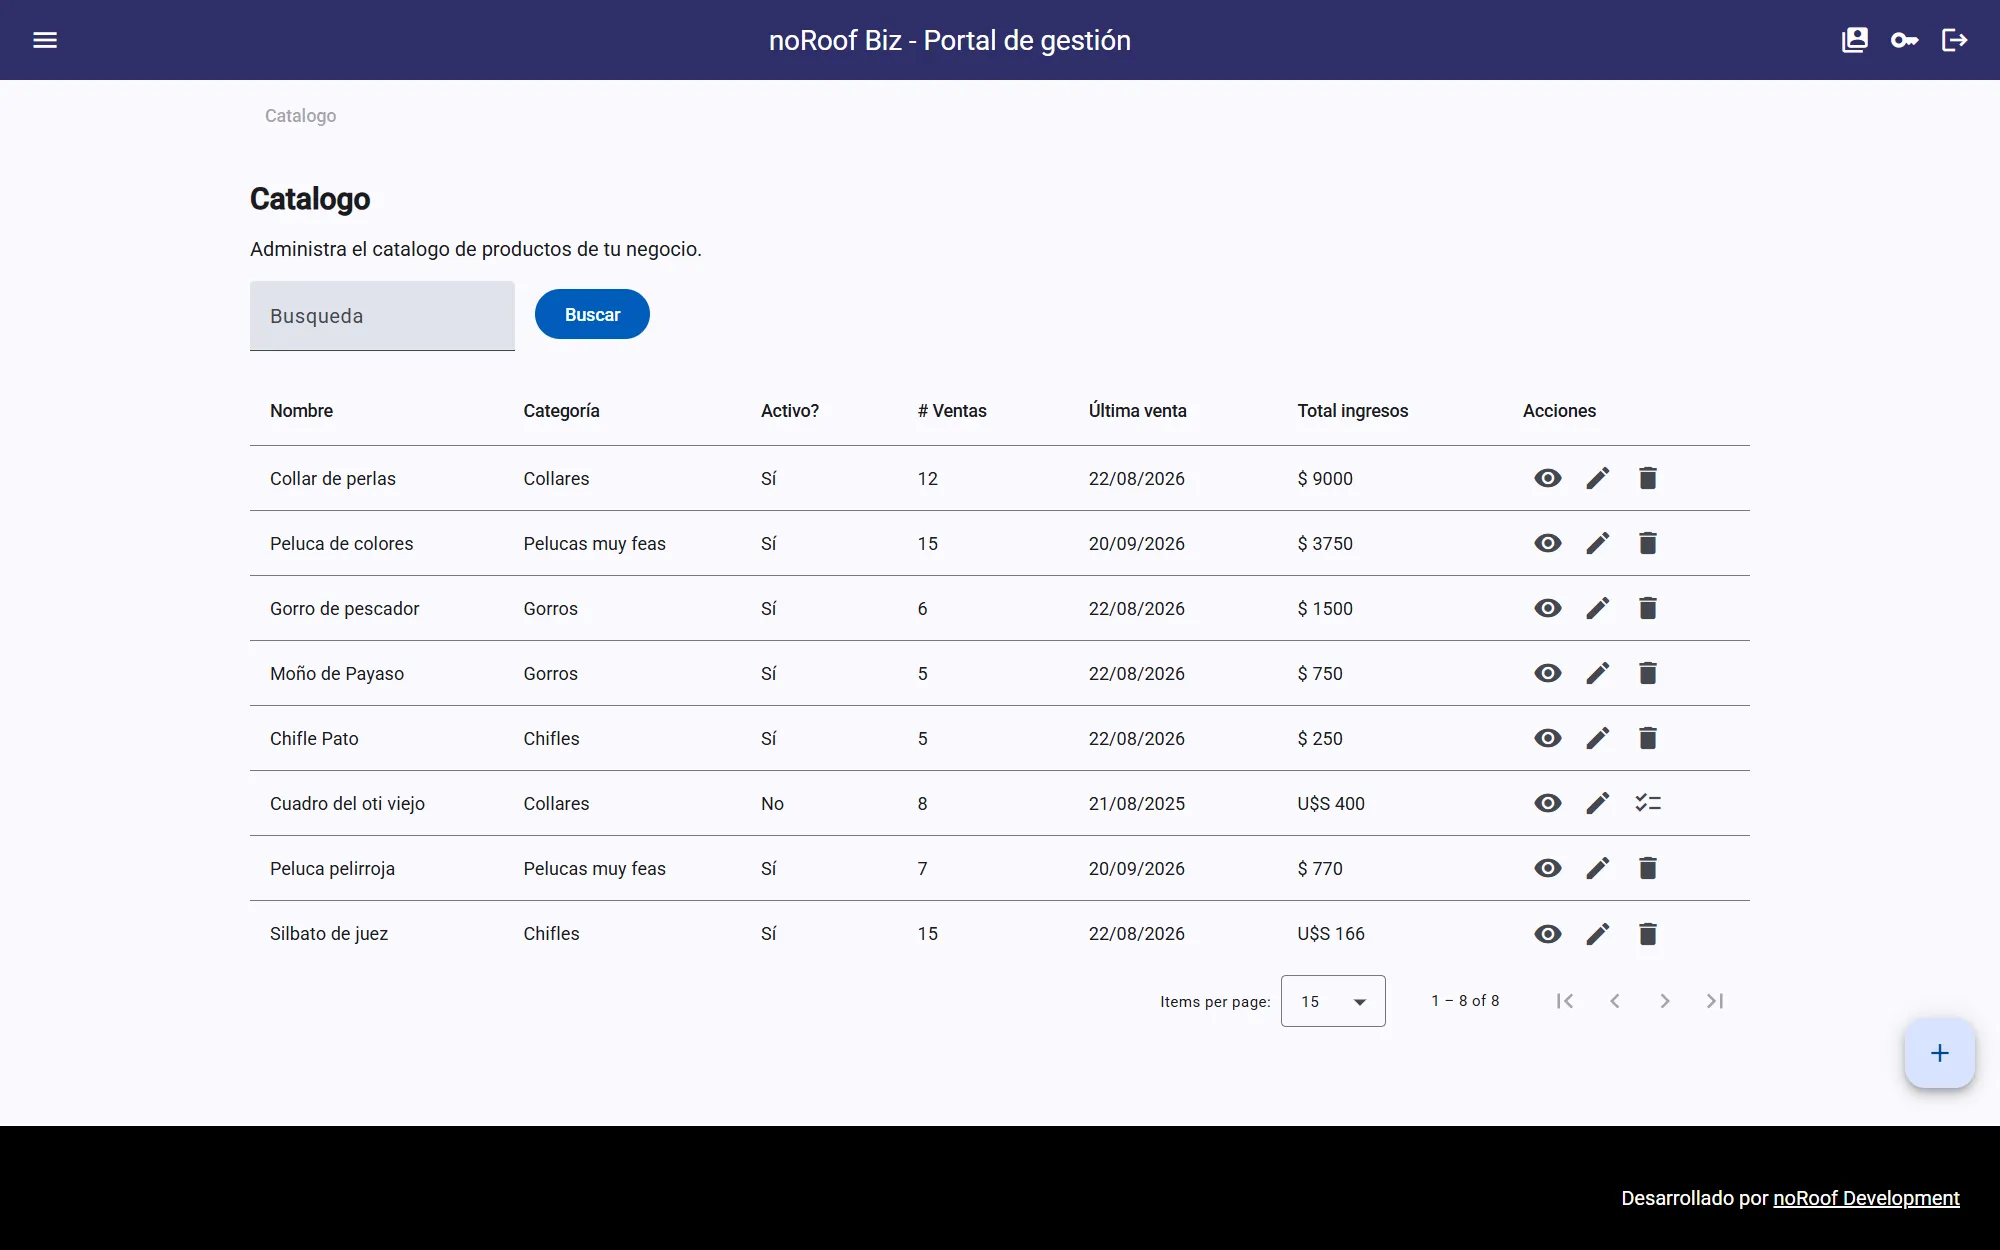Click the Total ingresos column header

coord(1353,411)
